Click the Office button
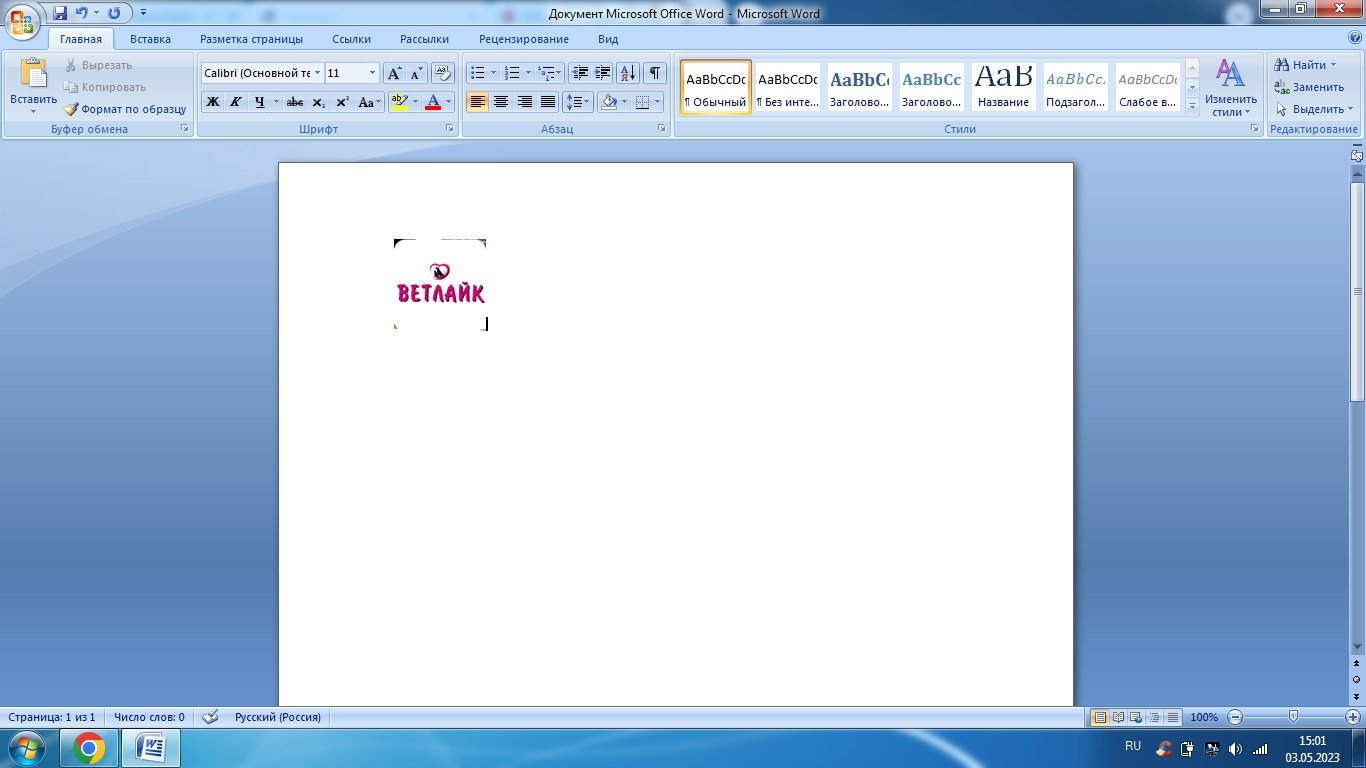 point(22,19)
